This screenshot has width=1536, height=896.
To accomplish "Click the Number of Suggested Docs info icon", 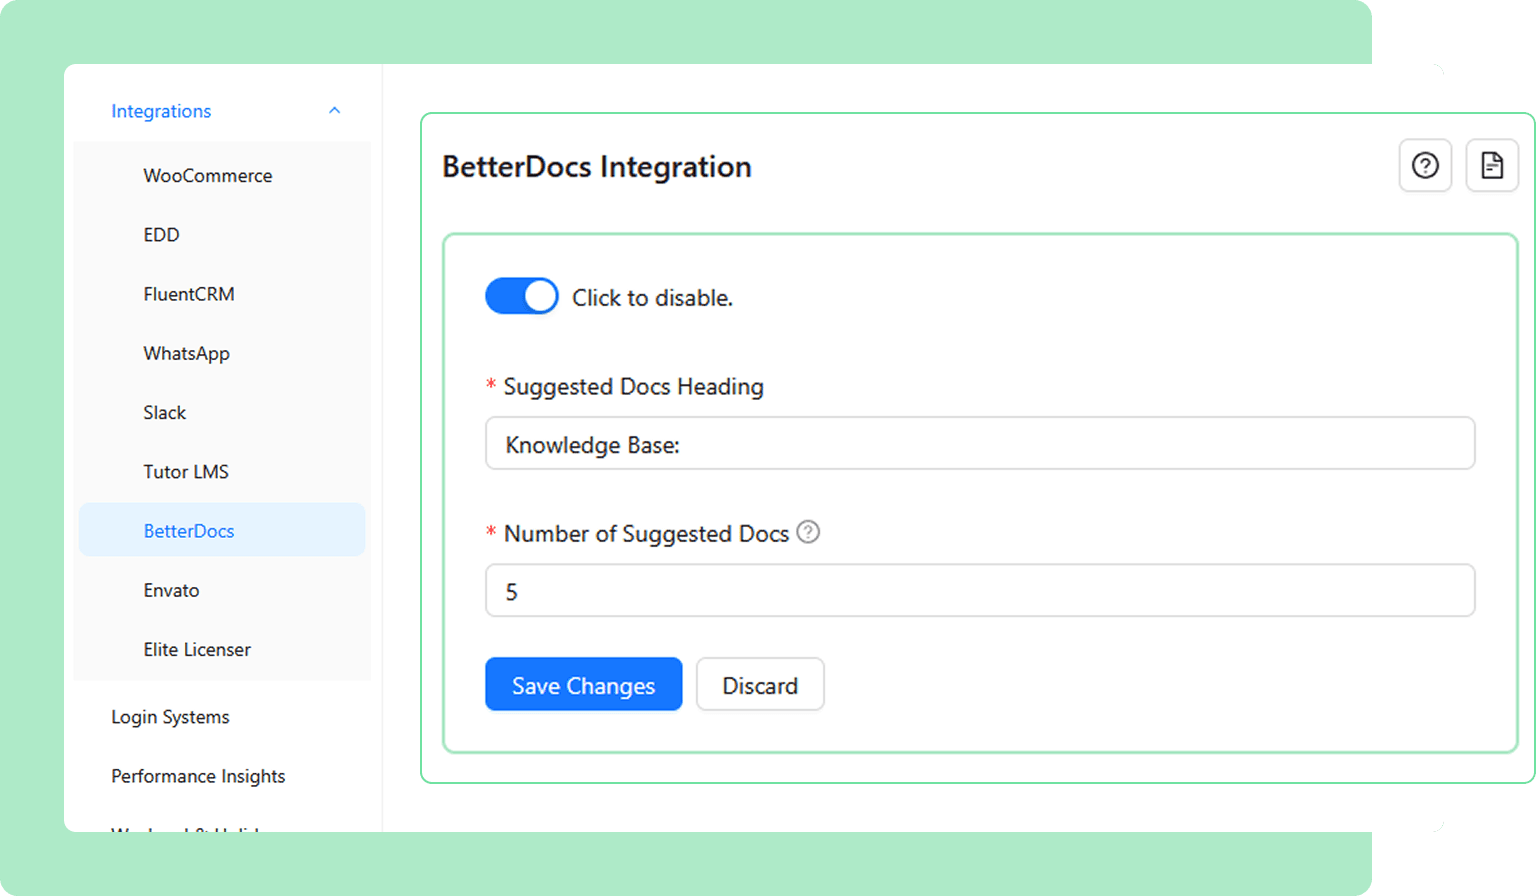I will point(808,532).
